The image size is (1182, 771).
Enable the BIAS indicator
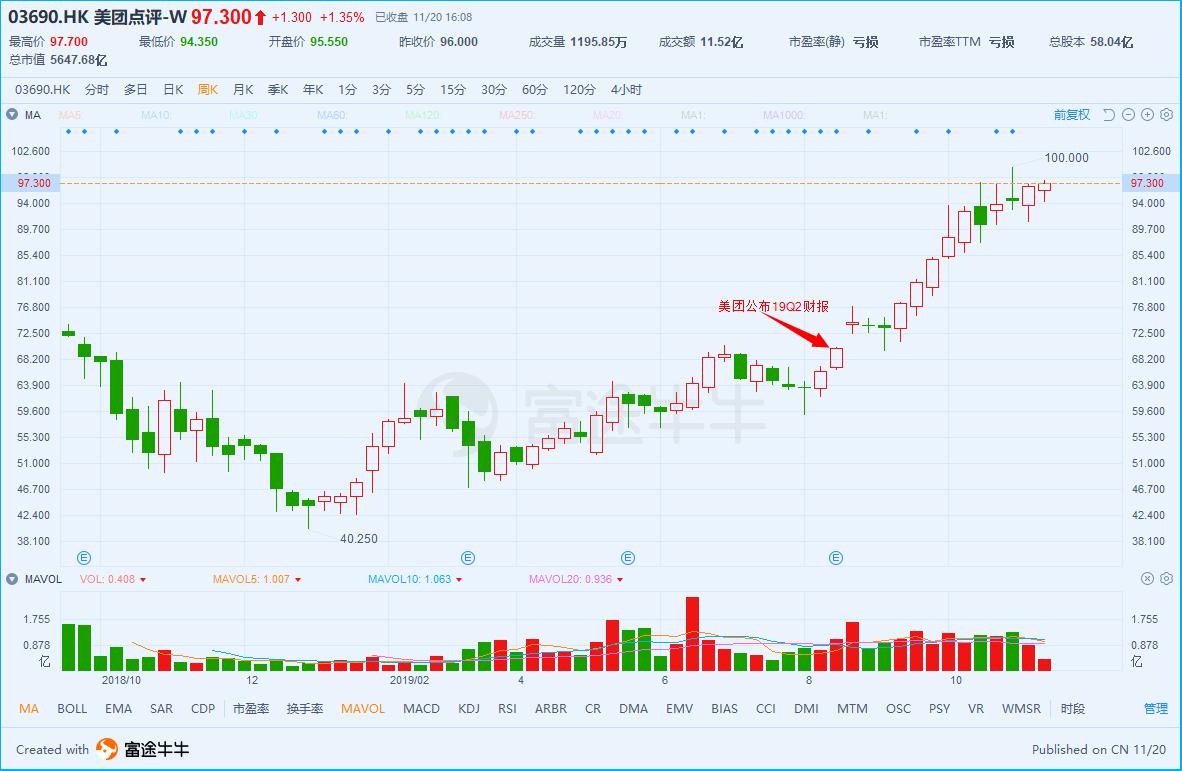(x=724, y=708)
